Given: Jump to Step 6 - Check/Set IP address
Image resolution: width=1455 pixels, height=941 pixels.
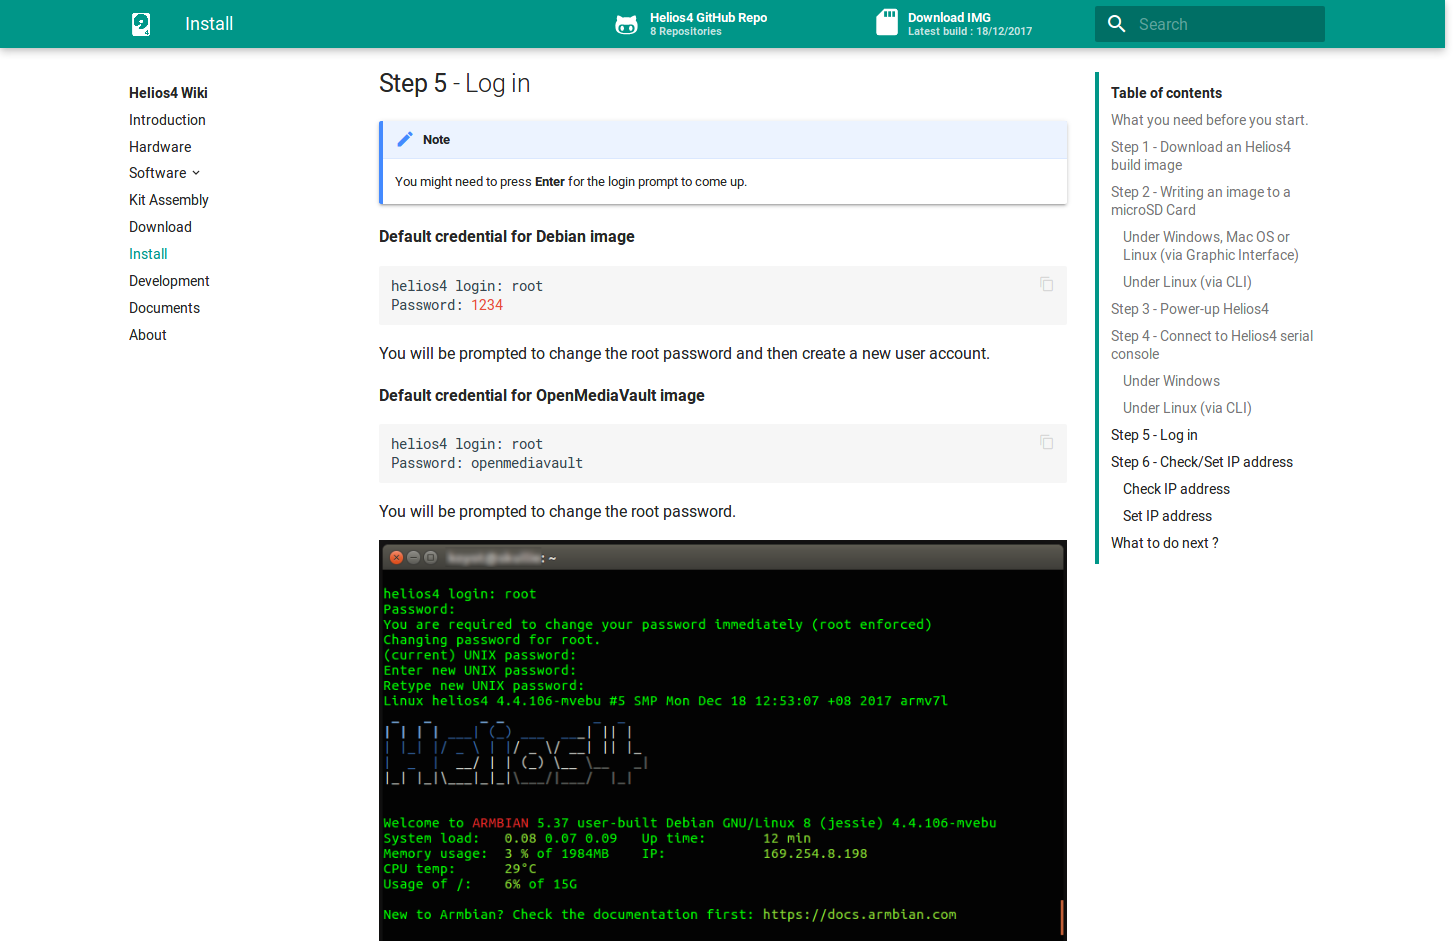Looking at the screenshot, I should tap(1201, 462).
